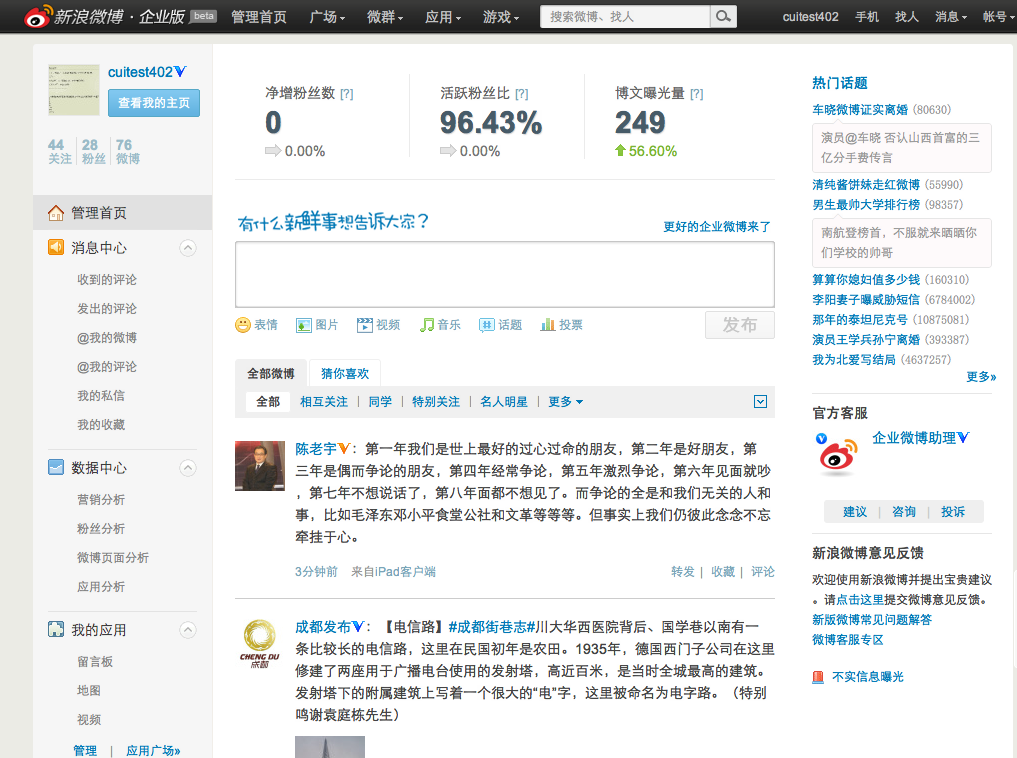This screenshot has width=1017, height=758.
Task: Open hot topic 那年的泰坦尼克号
Action: [x=860, y=320]
